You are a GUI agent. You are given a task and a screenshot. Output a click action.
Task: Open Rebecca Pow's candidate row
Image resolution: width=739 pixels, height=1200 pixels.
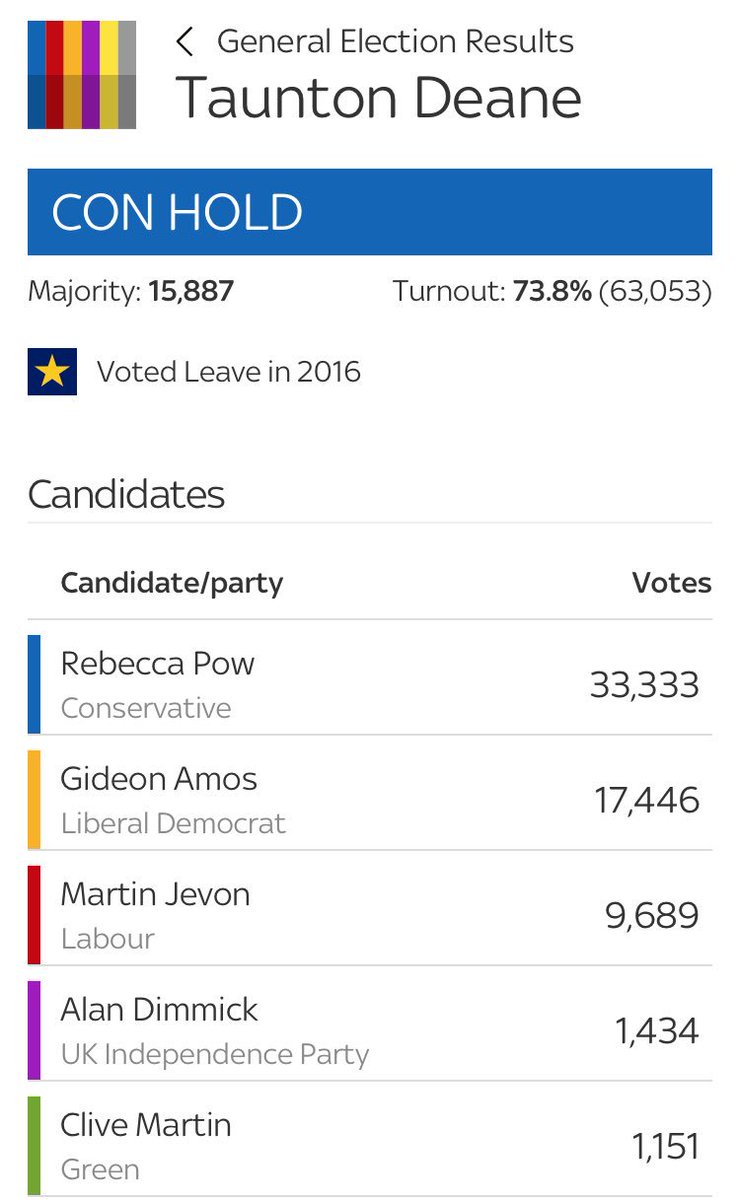(x=370, y=684)
